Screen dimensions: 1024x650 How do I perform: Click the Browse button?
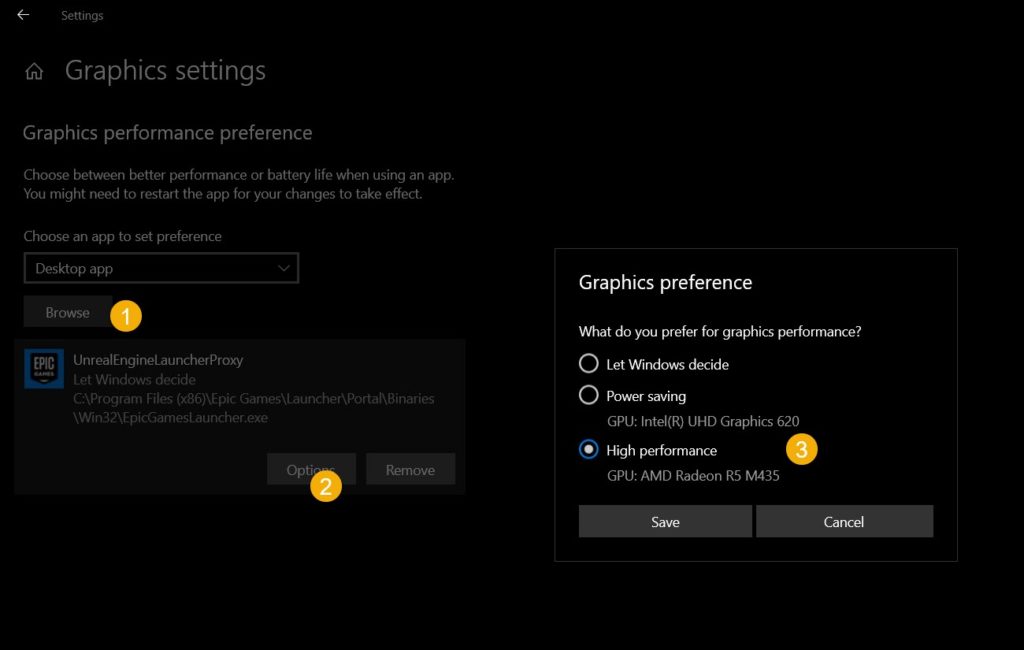[x=67, y=312]
